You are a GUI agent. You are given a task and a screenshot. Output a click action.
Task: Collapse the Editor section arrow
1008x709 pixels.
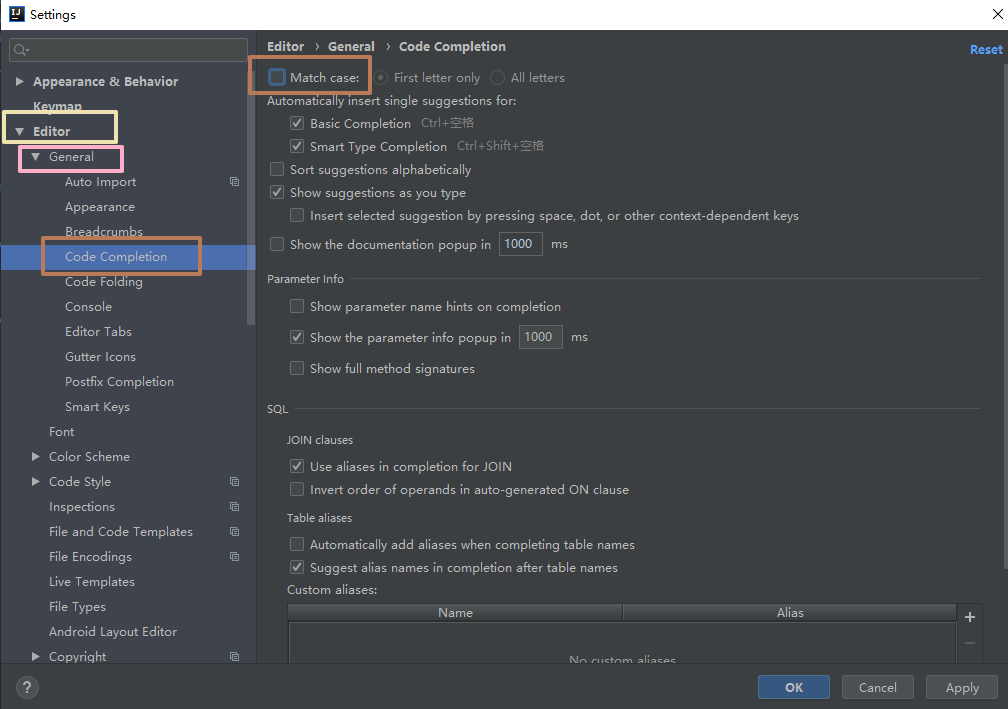pos(19,131)
